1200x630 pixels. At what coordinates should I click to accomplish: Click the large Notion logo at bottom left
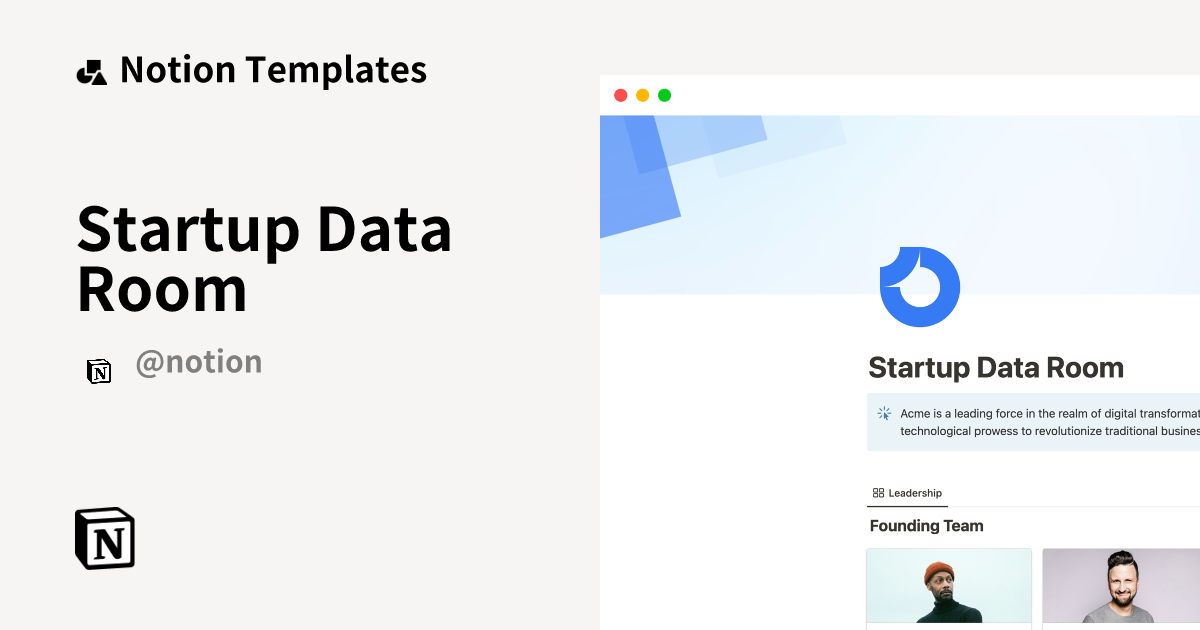105,539
